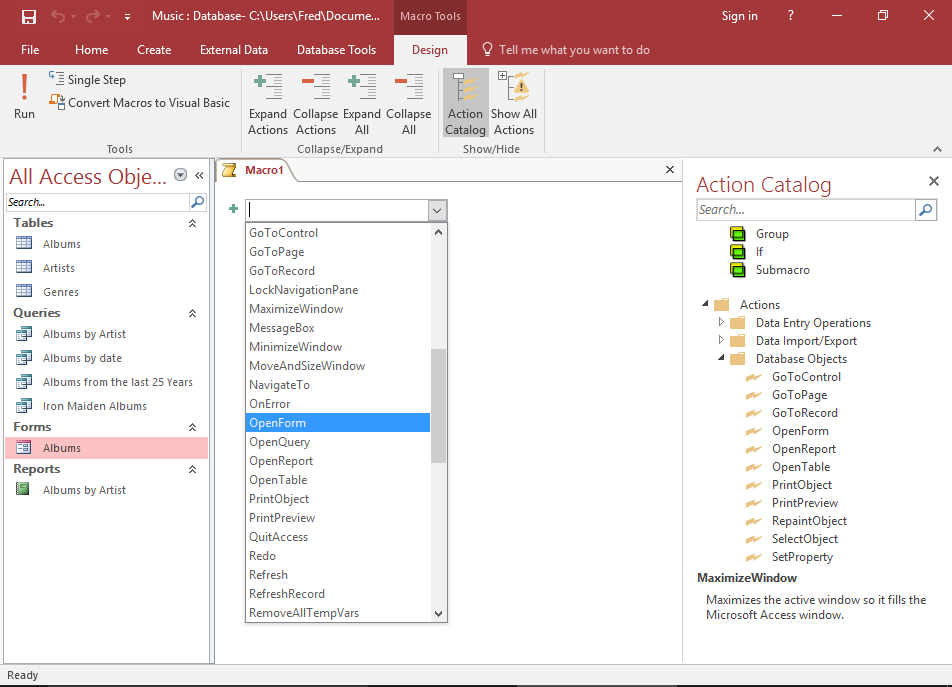Choose QuitAccess from the action list
The width and height of the screenshot is (952, 687).
click(338, 536)
